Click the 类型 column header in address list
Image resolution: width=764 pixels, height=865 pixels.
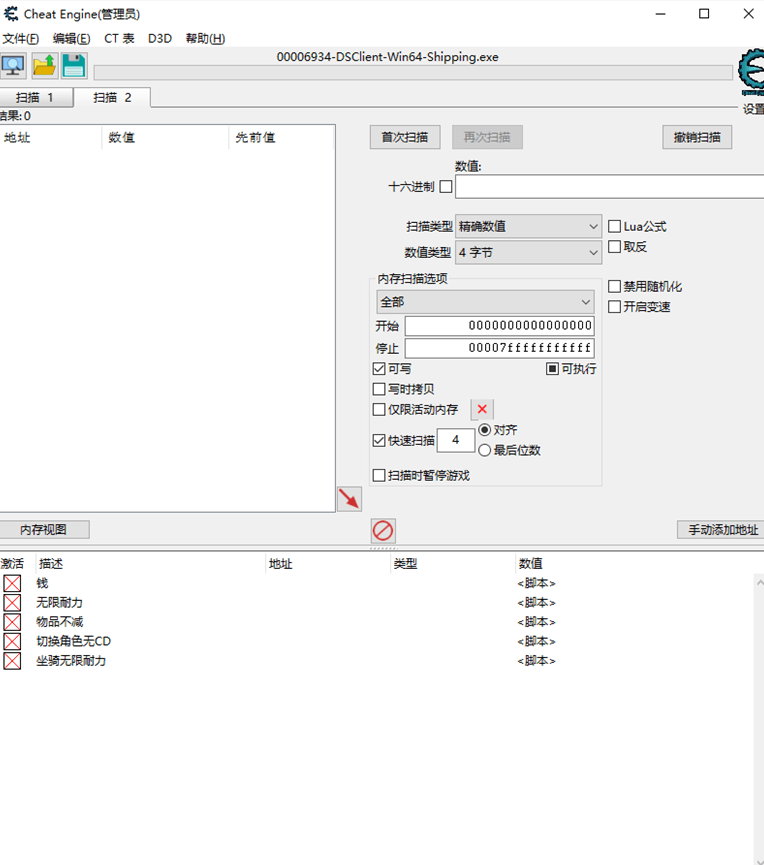click(x=452, y=563)
